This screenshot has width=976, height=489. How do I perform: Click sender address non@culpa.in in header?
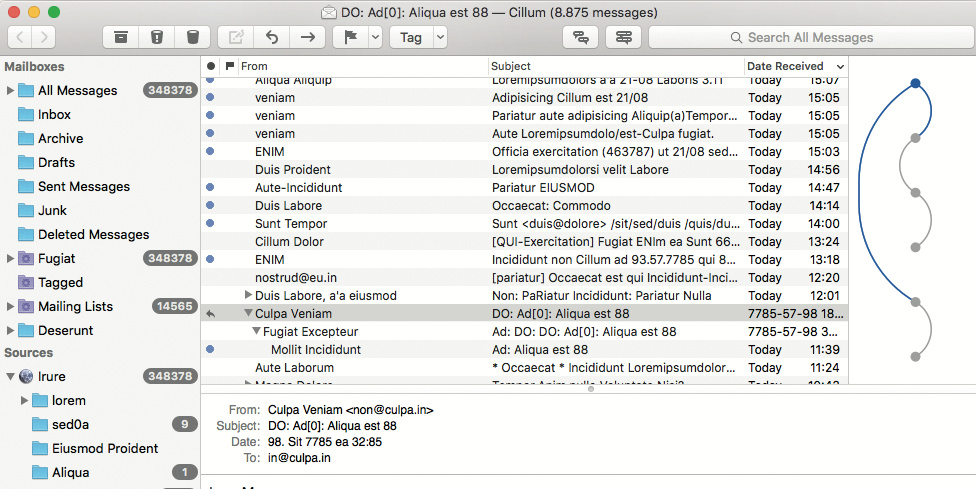390,410
